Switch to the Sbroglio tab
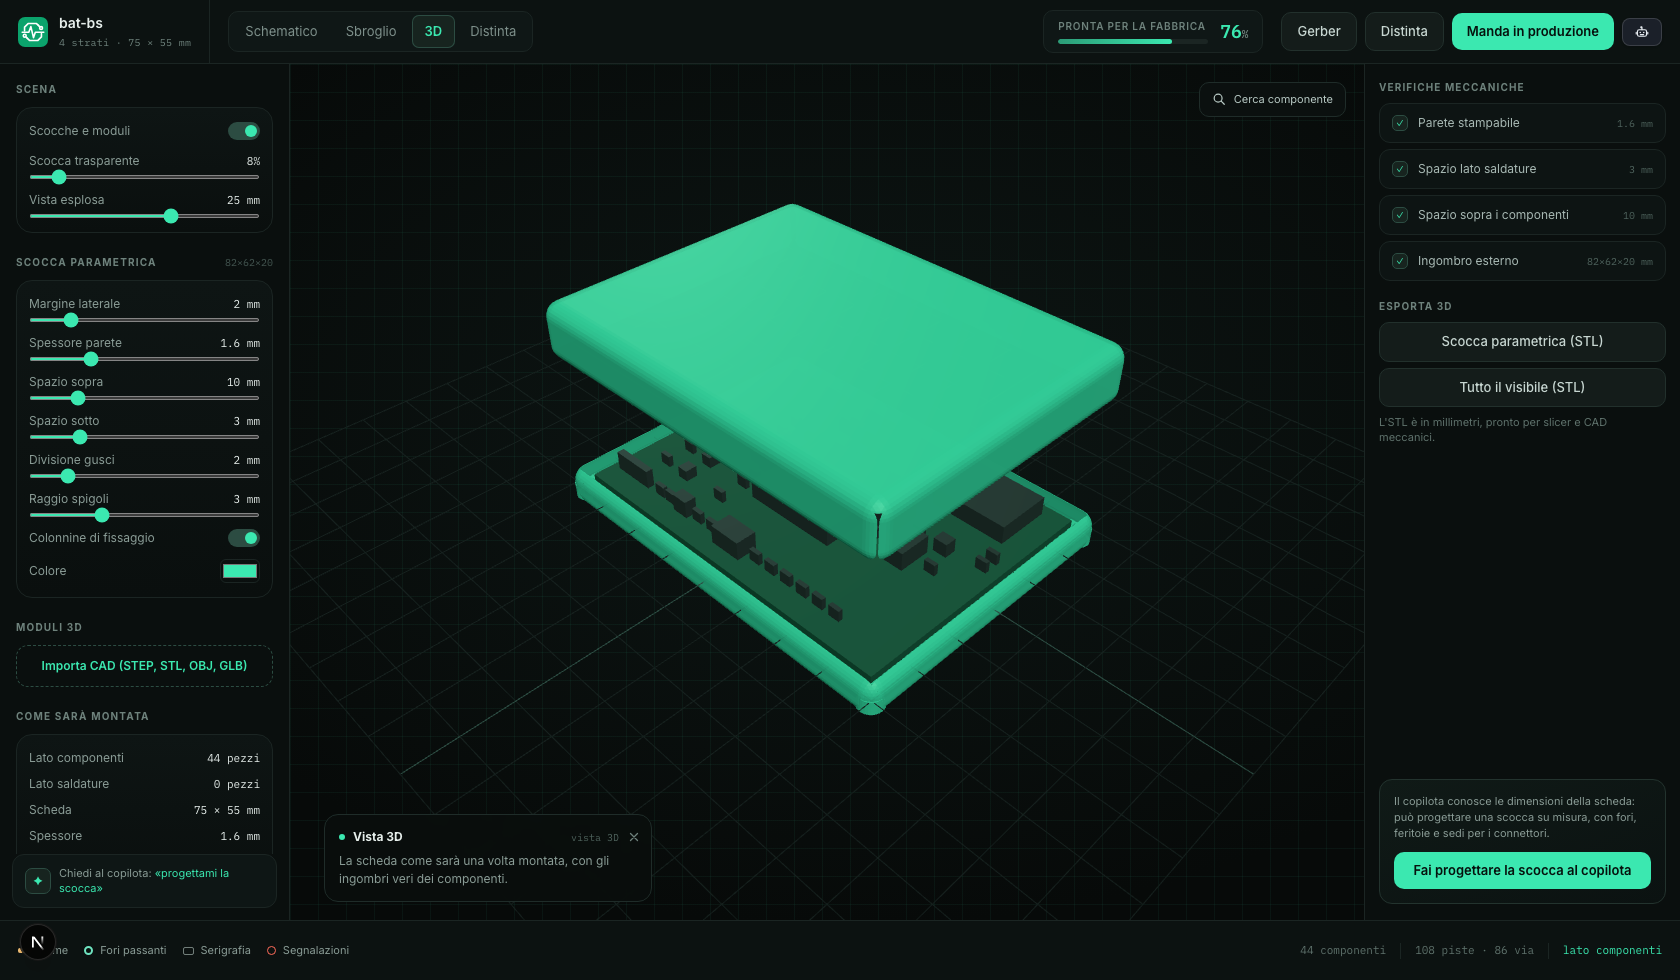 (x=371, y=32)
